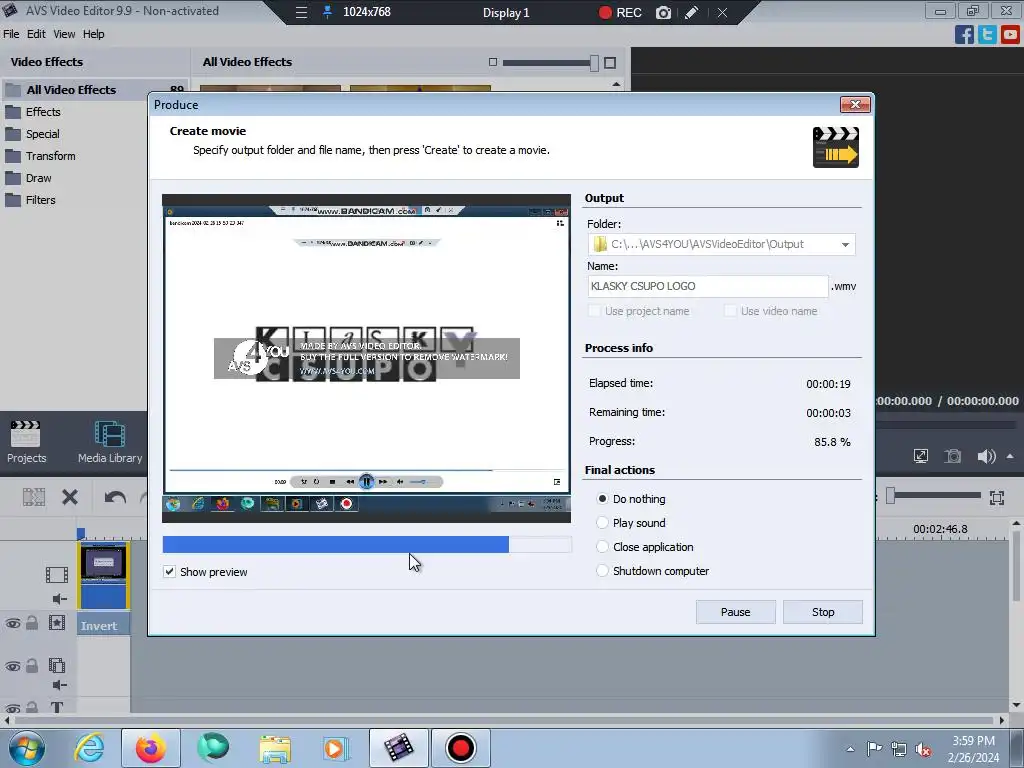Tick the Use project name checkbox
Viewport: 1024px width, 768px height.
pyautogui.click(x=594, y=311)
